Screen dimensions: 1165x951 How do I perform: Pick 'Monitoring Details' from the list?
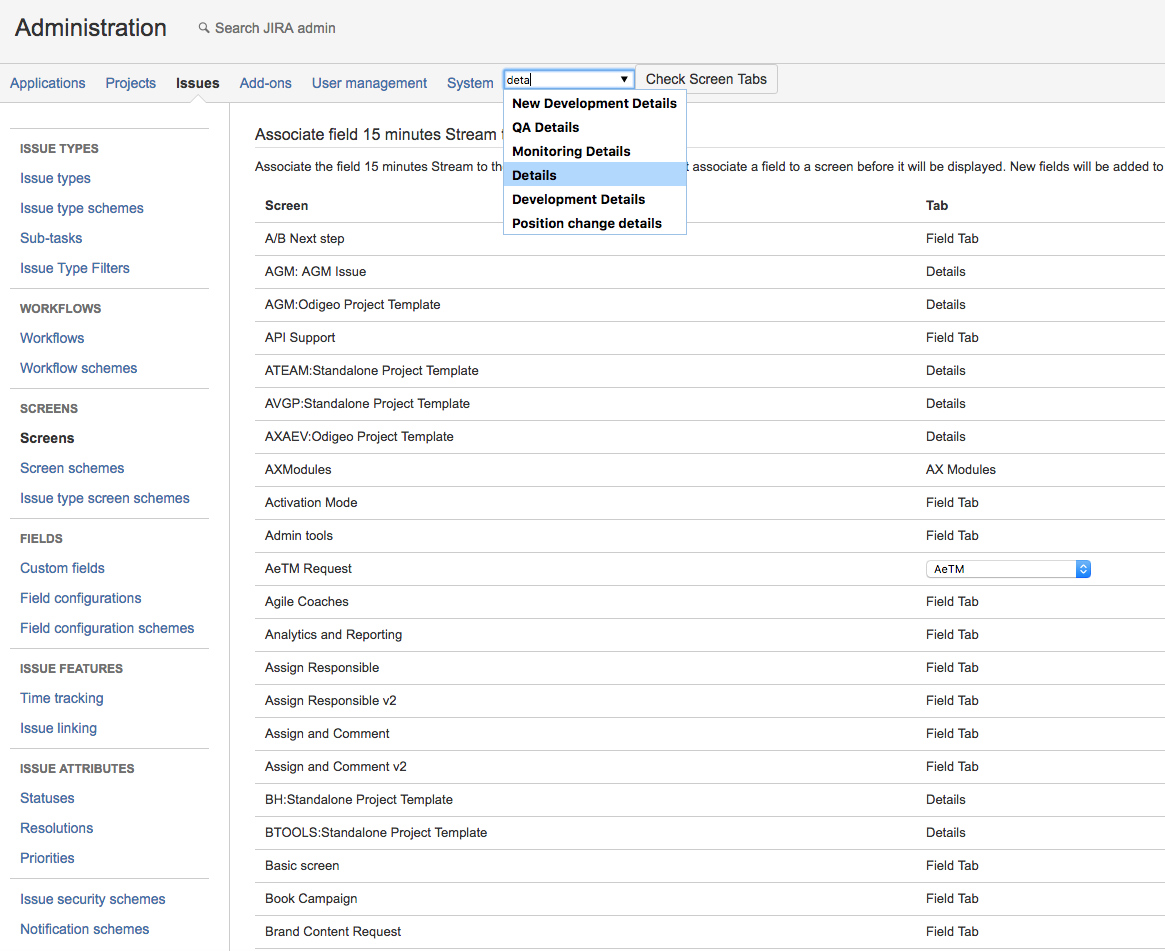[571, 151]
